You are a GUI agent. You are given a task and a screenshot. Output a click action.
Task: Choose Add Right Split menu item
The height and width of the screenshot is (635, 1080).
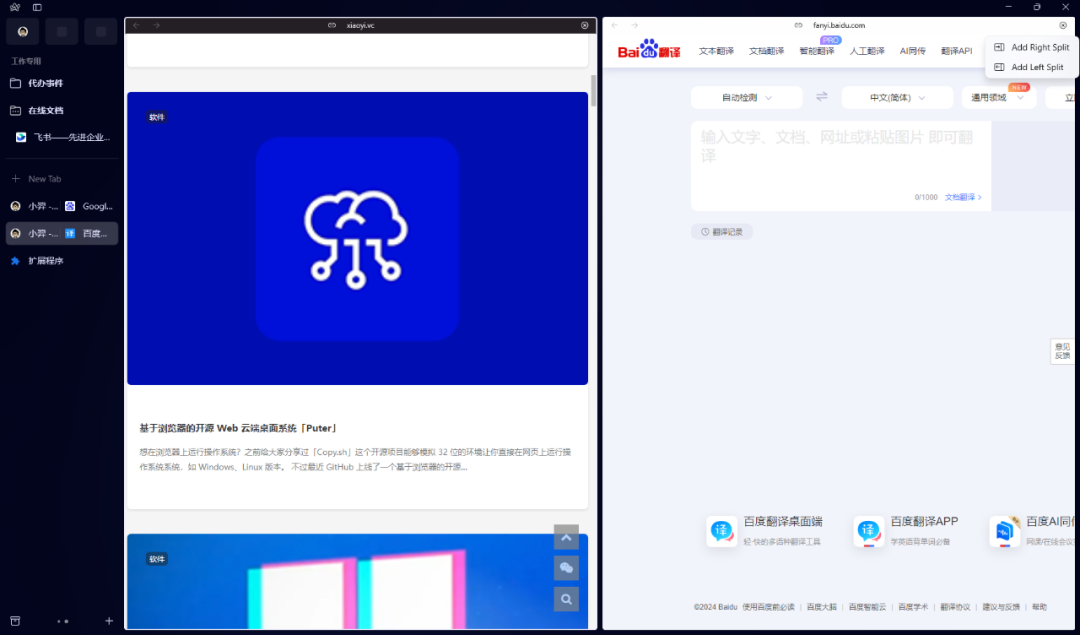pyautogui.click(x=1031, y=48)
